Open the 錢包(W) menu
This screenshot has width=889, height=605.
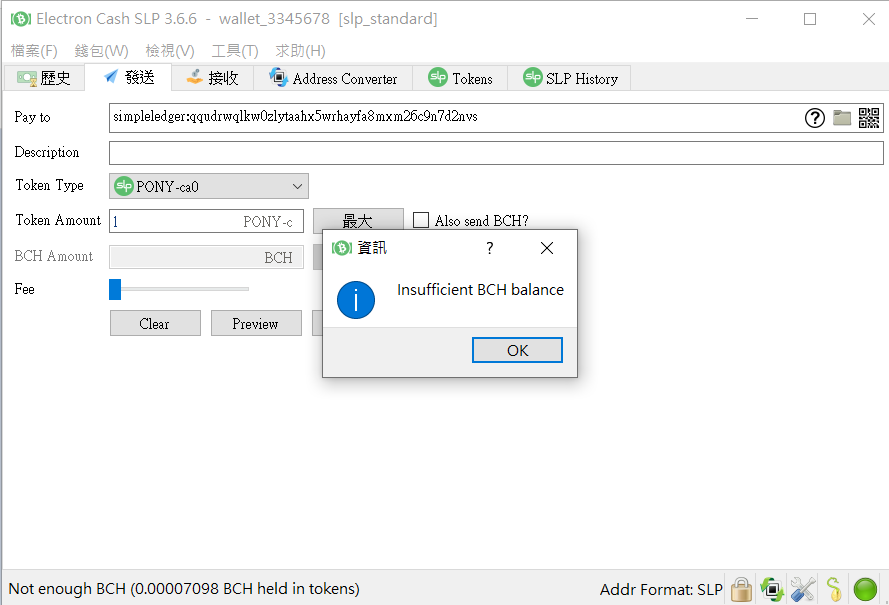pos(101,51)
